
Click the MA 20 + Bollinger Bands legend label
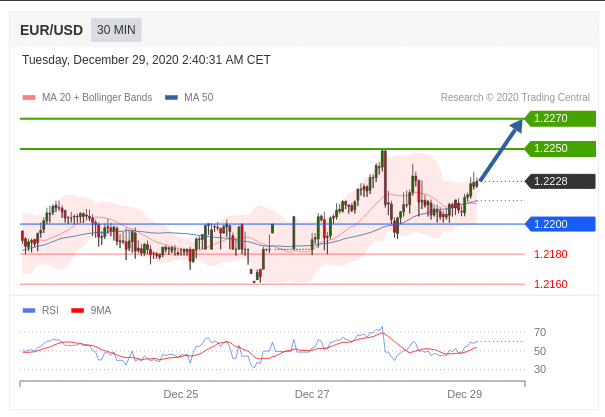point(97,97)
